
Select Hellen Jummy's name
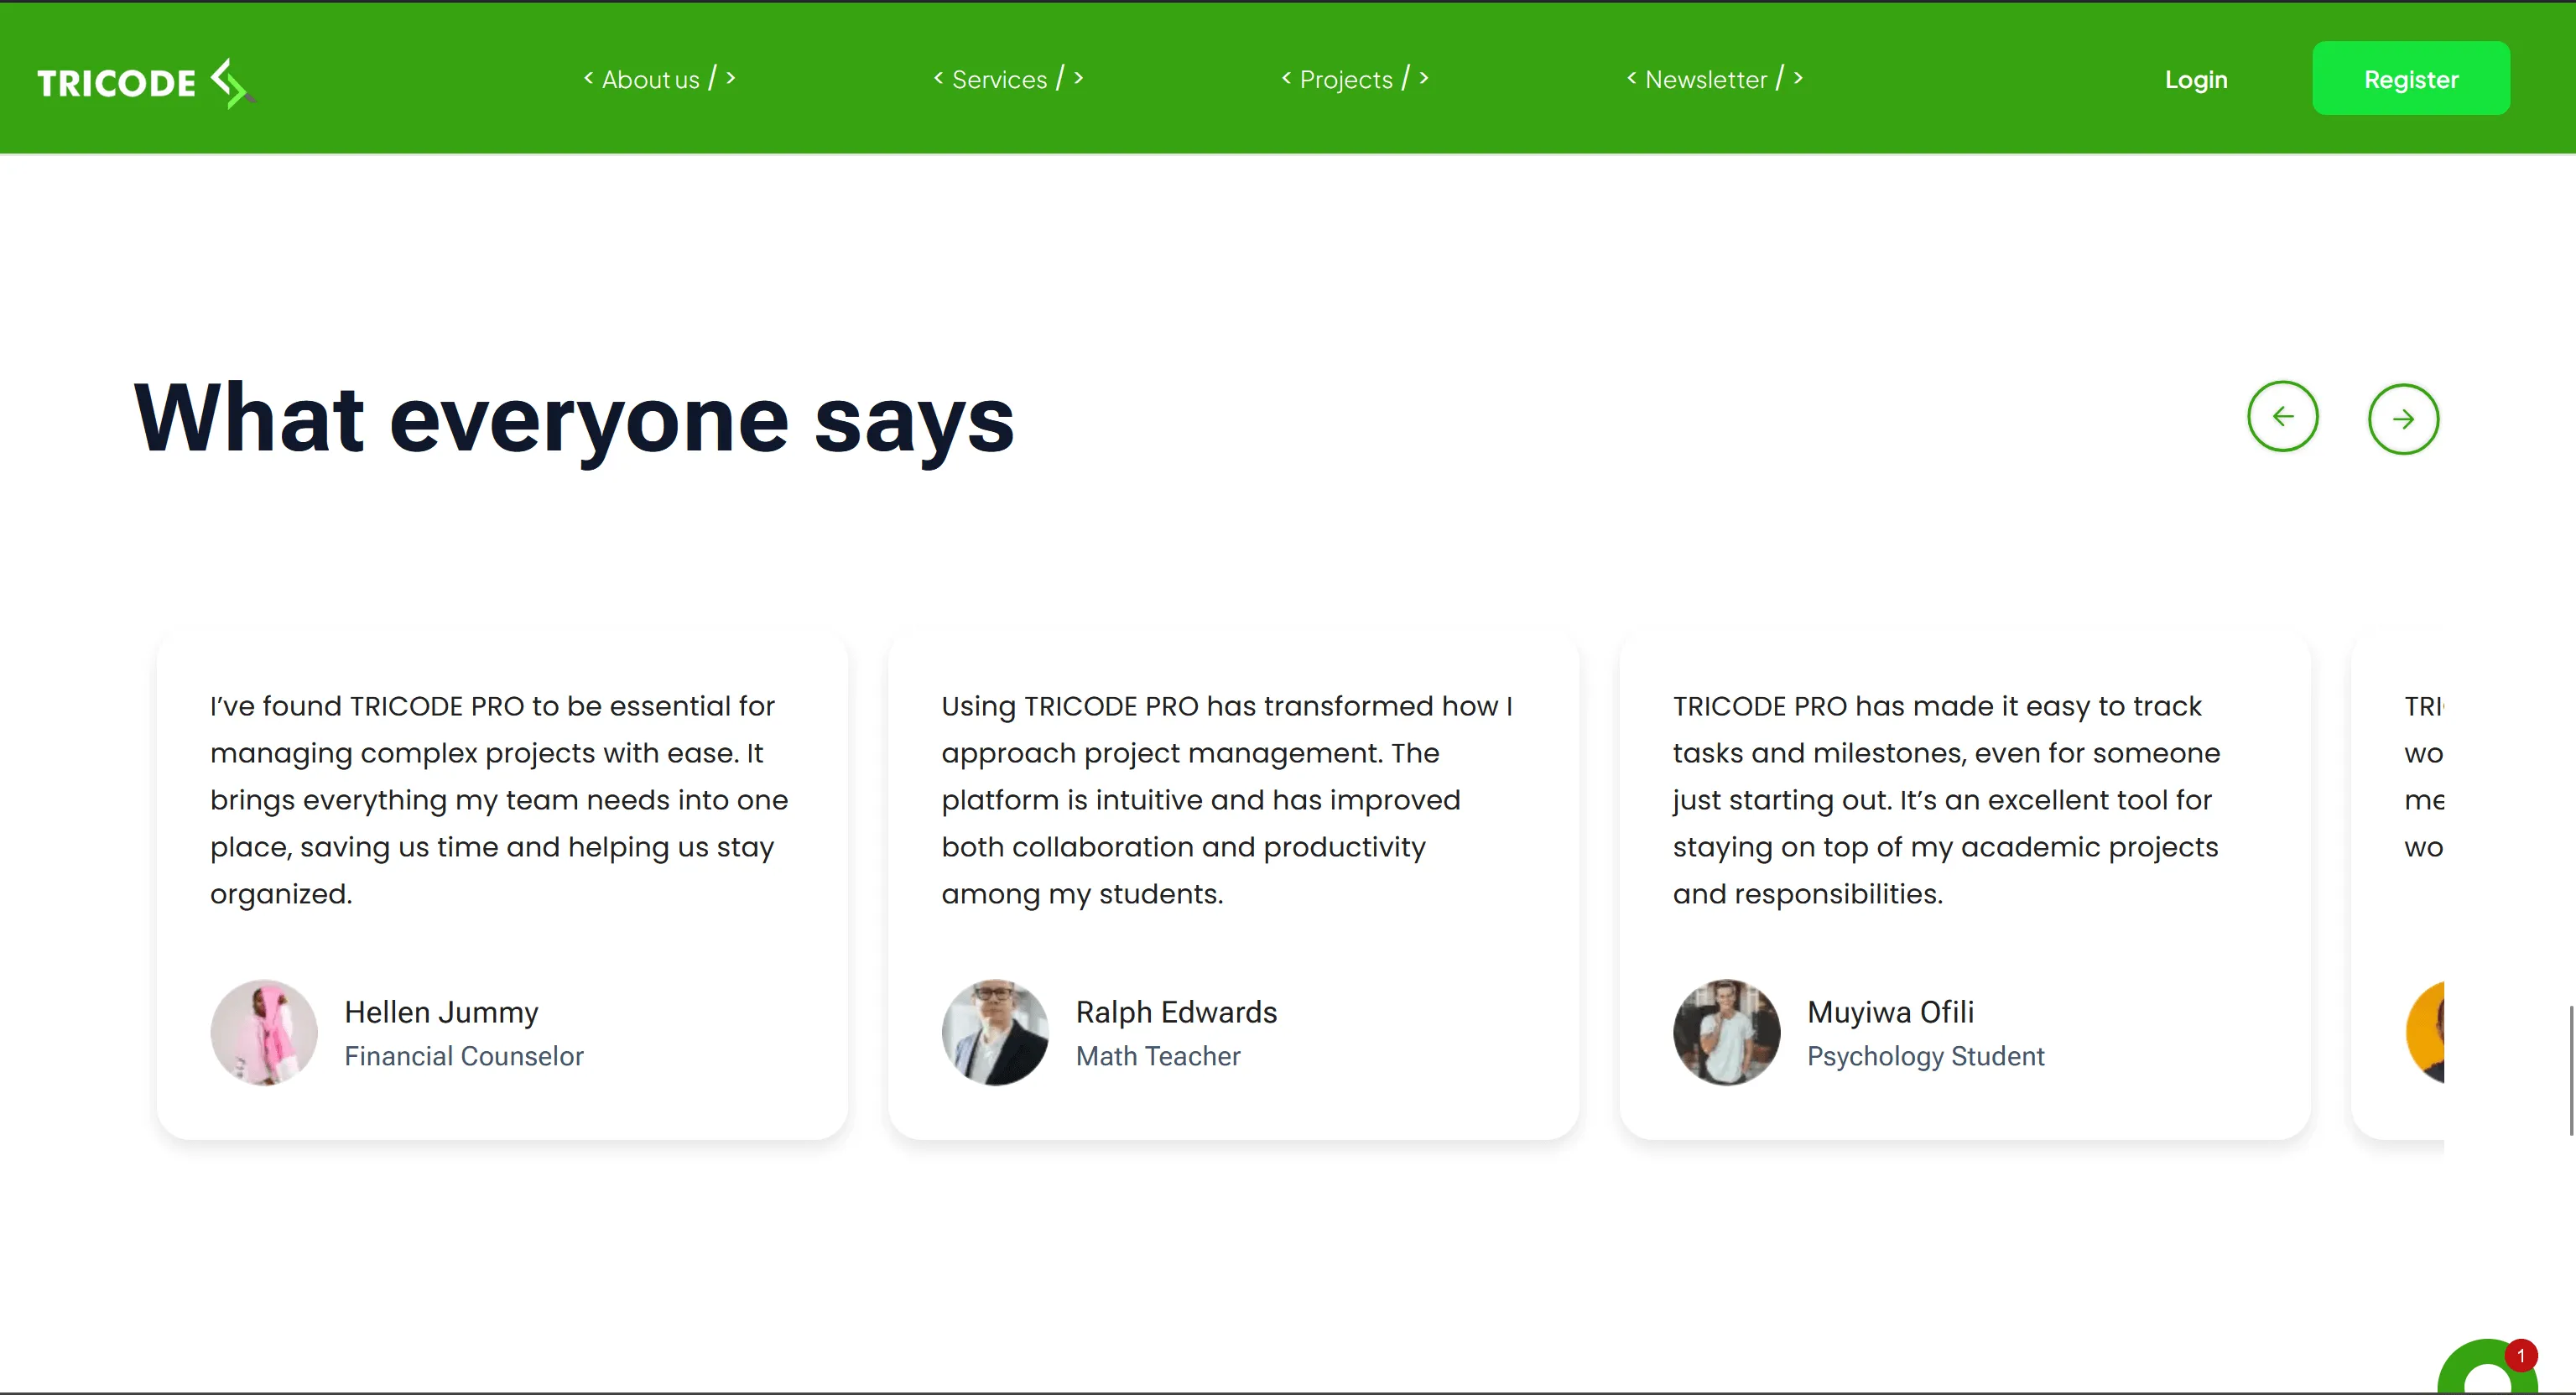click(x=441, y=1012)
